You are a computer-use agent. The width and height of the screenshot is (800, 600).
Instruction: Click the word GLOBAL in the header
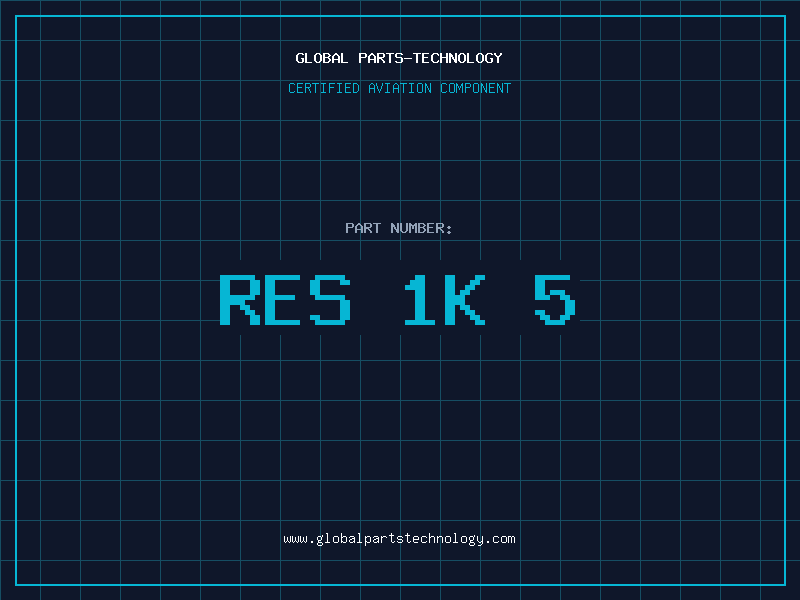tap(322, 58)
